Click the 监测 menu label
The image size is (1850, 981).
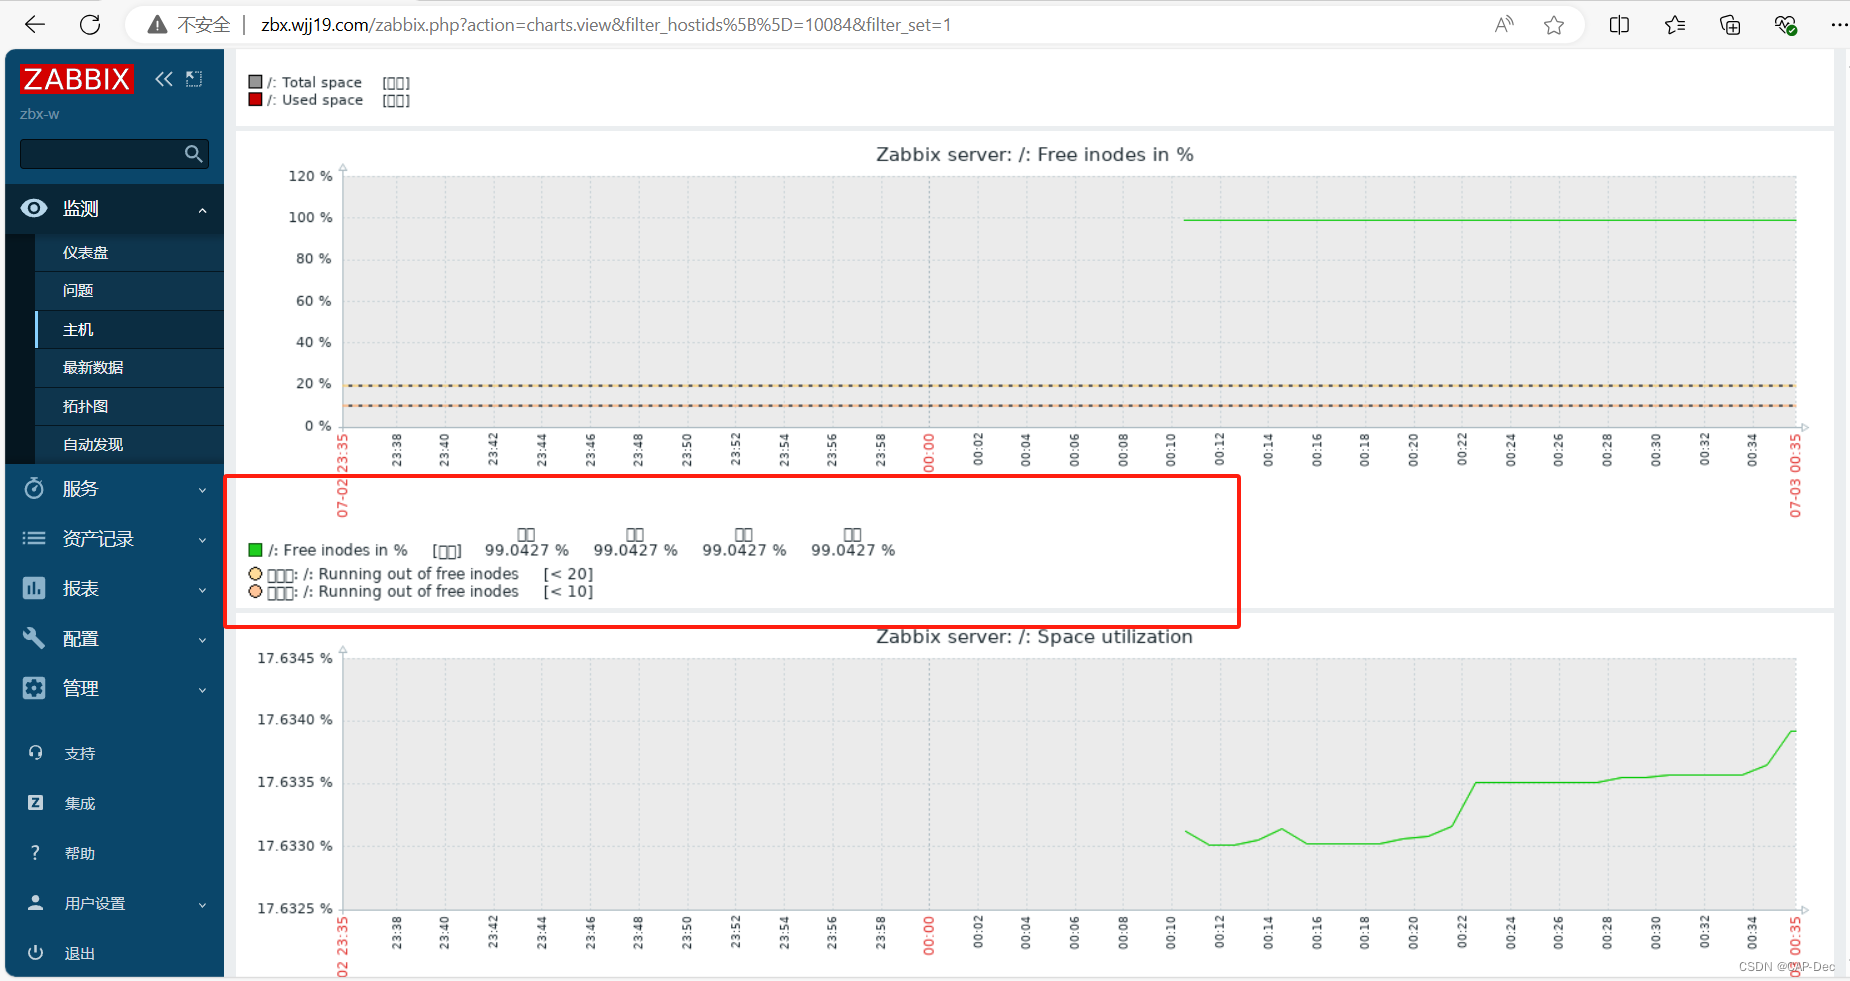click(x=81, y=208)
